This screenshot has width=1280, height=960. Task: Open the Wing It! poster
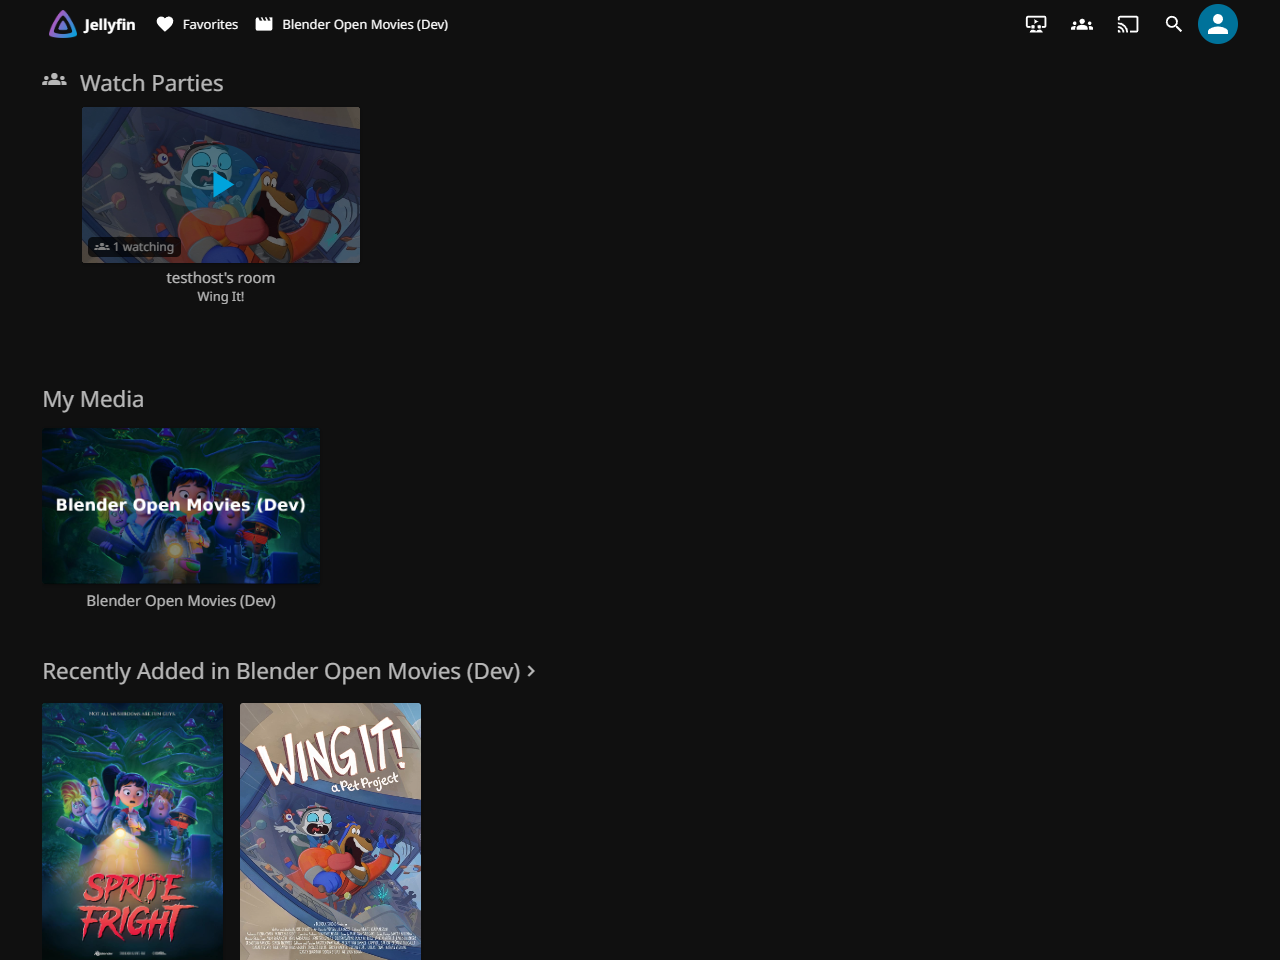point(330,832)
